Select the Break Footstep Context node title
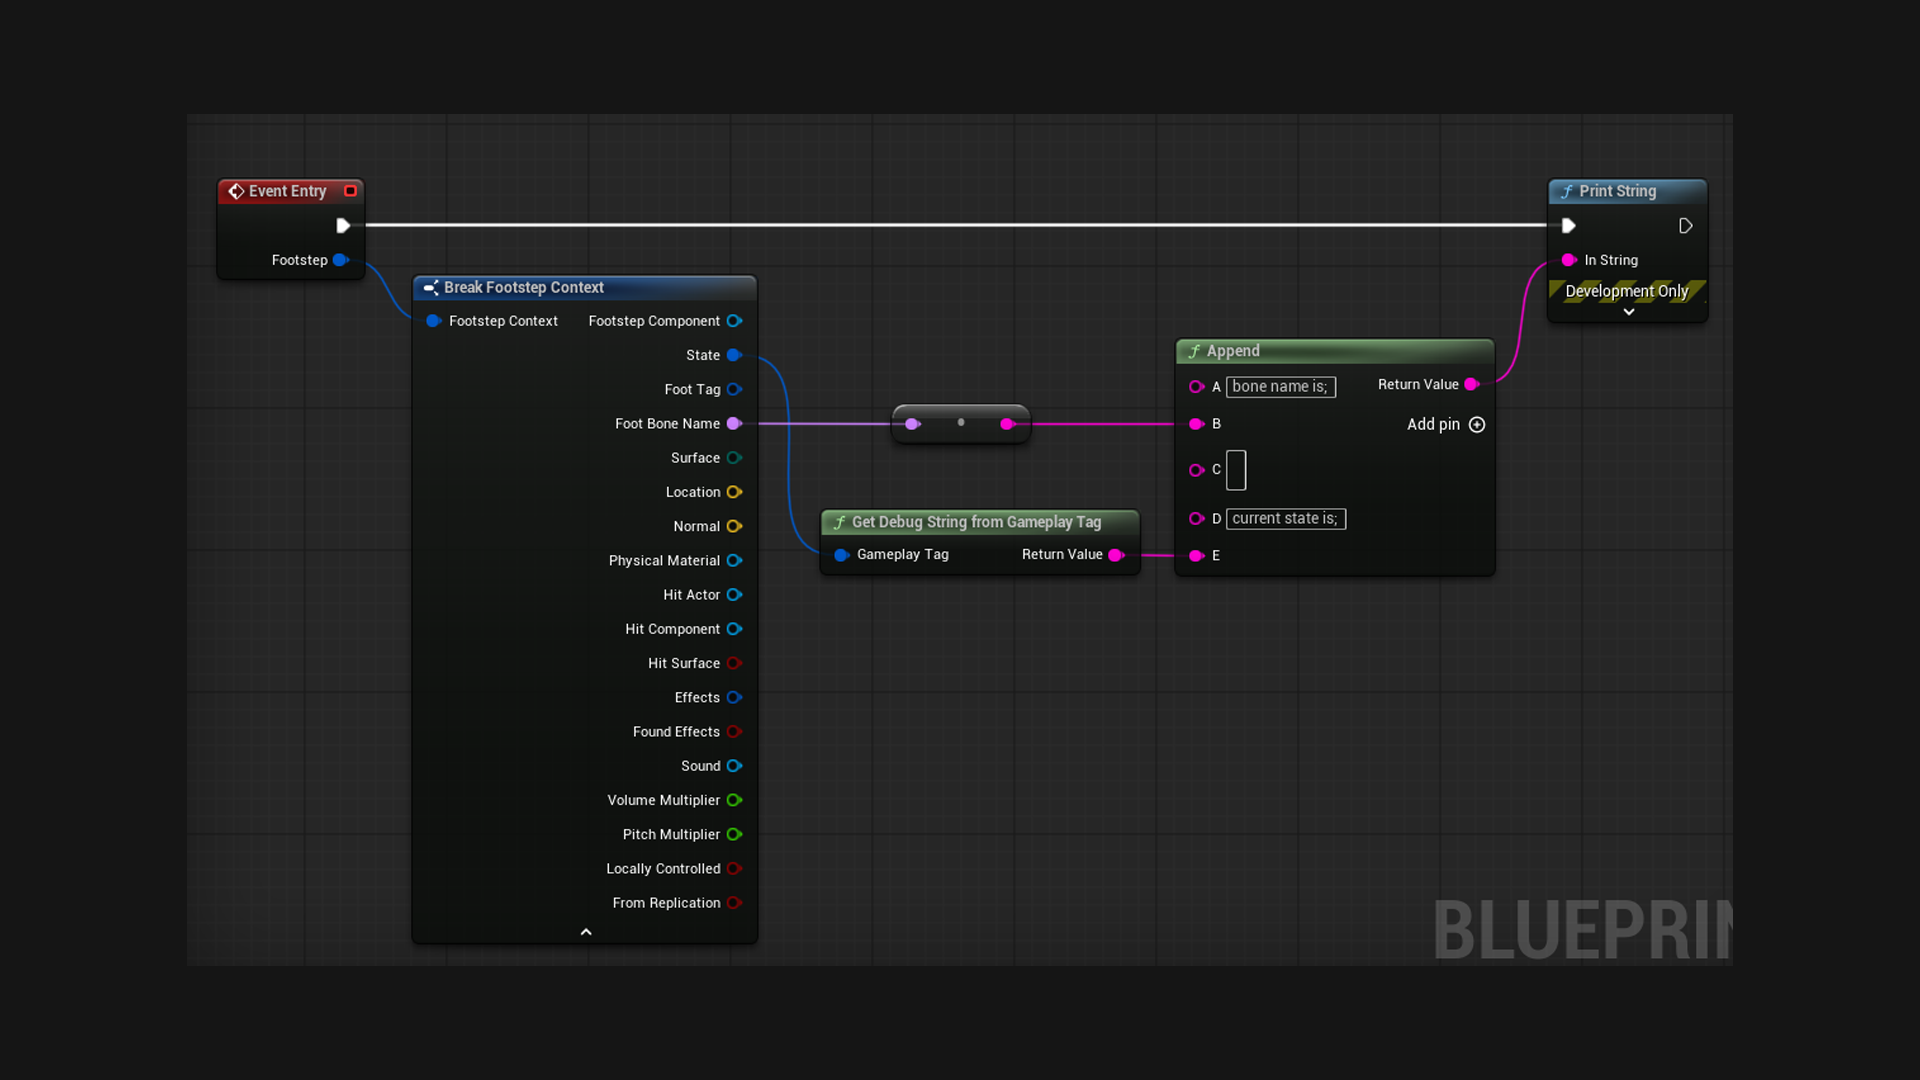1920x1080 pixels. click(524, 288)
